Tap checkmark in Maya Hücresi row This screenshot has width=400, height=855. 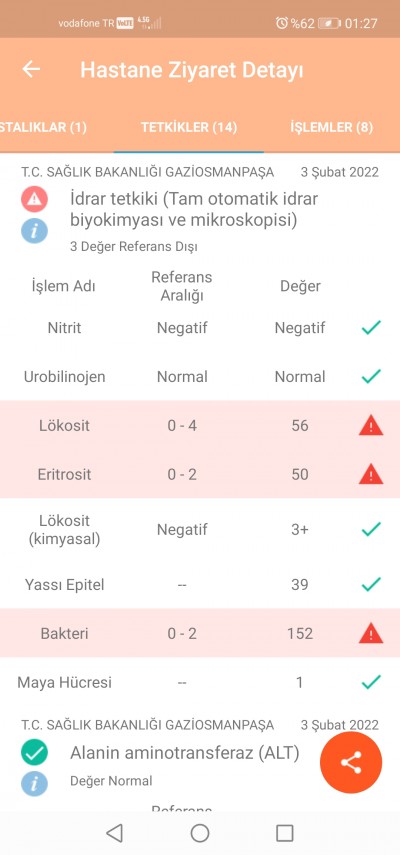coord(371,682)
